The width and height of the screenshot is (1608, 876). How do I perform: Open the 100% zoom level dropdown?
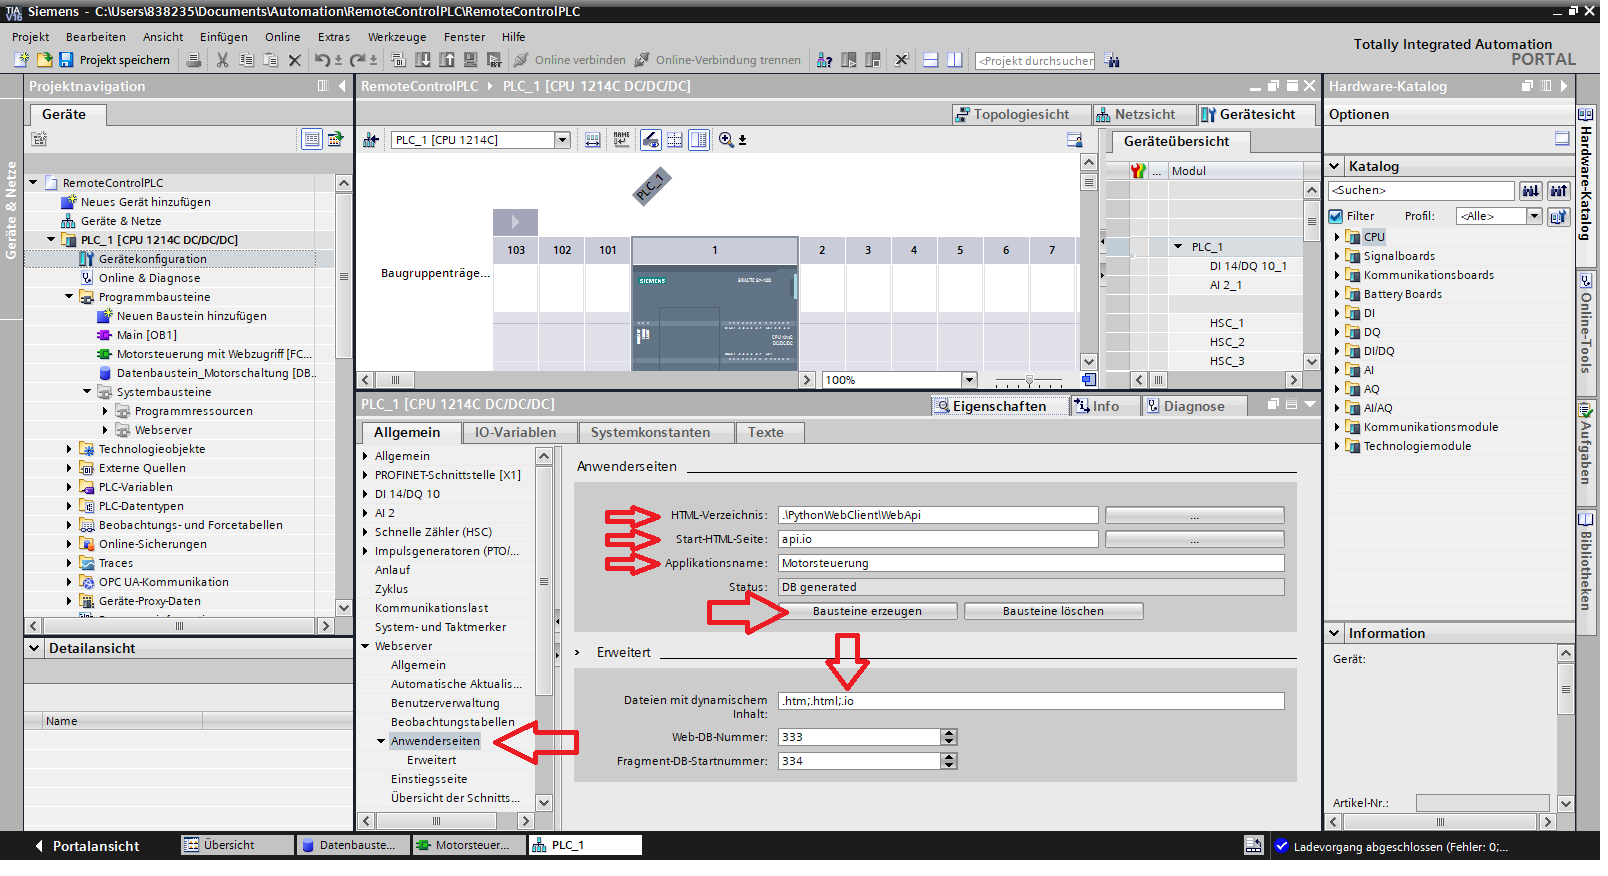[x=968, y=380]
